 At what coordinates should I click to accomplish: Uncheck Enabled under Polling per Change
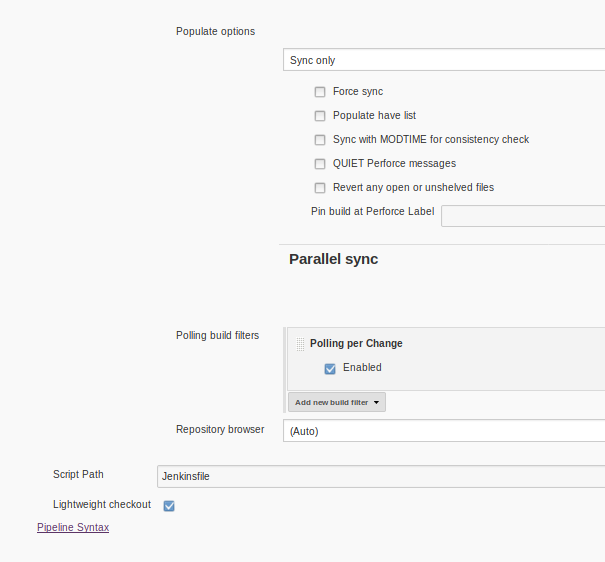(x=330, y=368)
